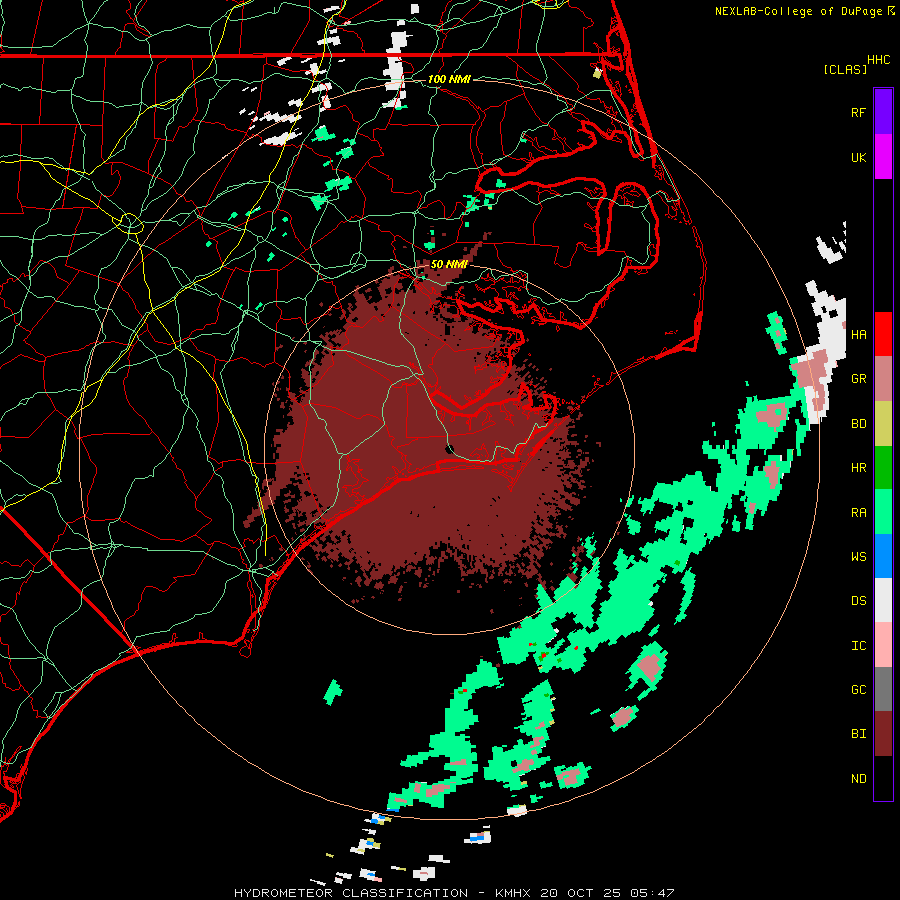
Task: Click the HR dark green legend swatch
Action: click(x=883, y=467)
